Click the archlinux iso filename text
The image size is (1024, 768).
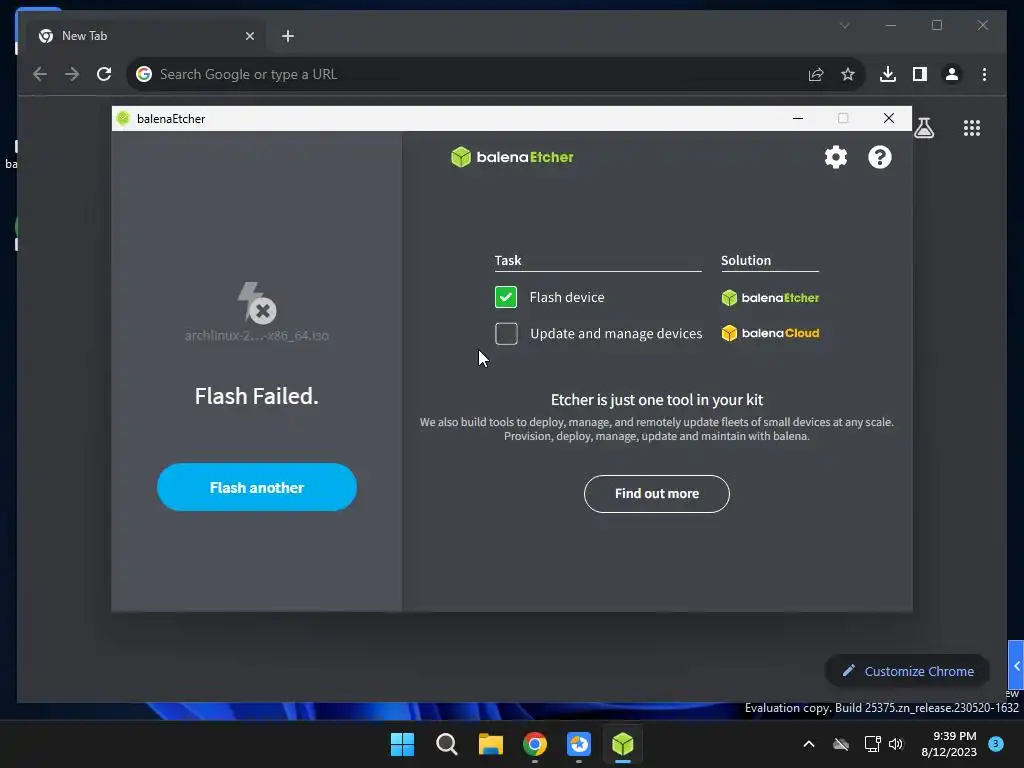(x=257, y=336)
